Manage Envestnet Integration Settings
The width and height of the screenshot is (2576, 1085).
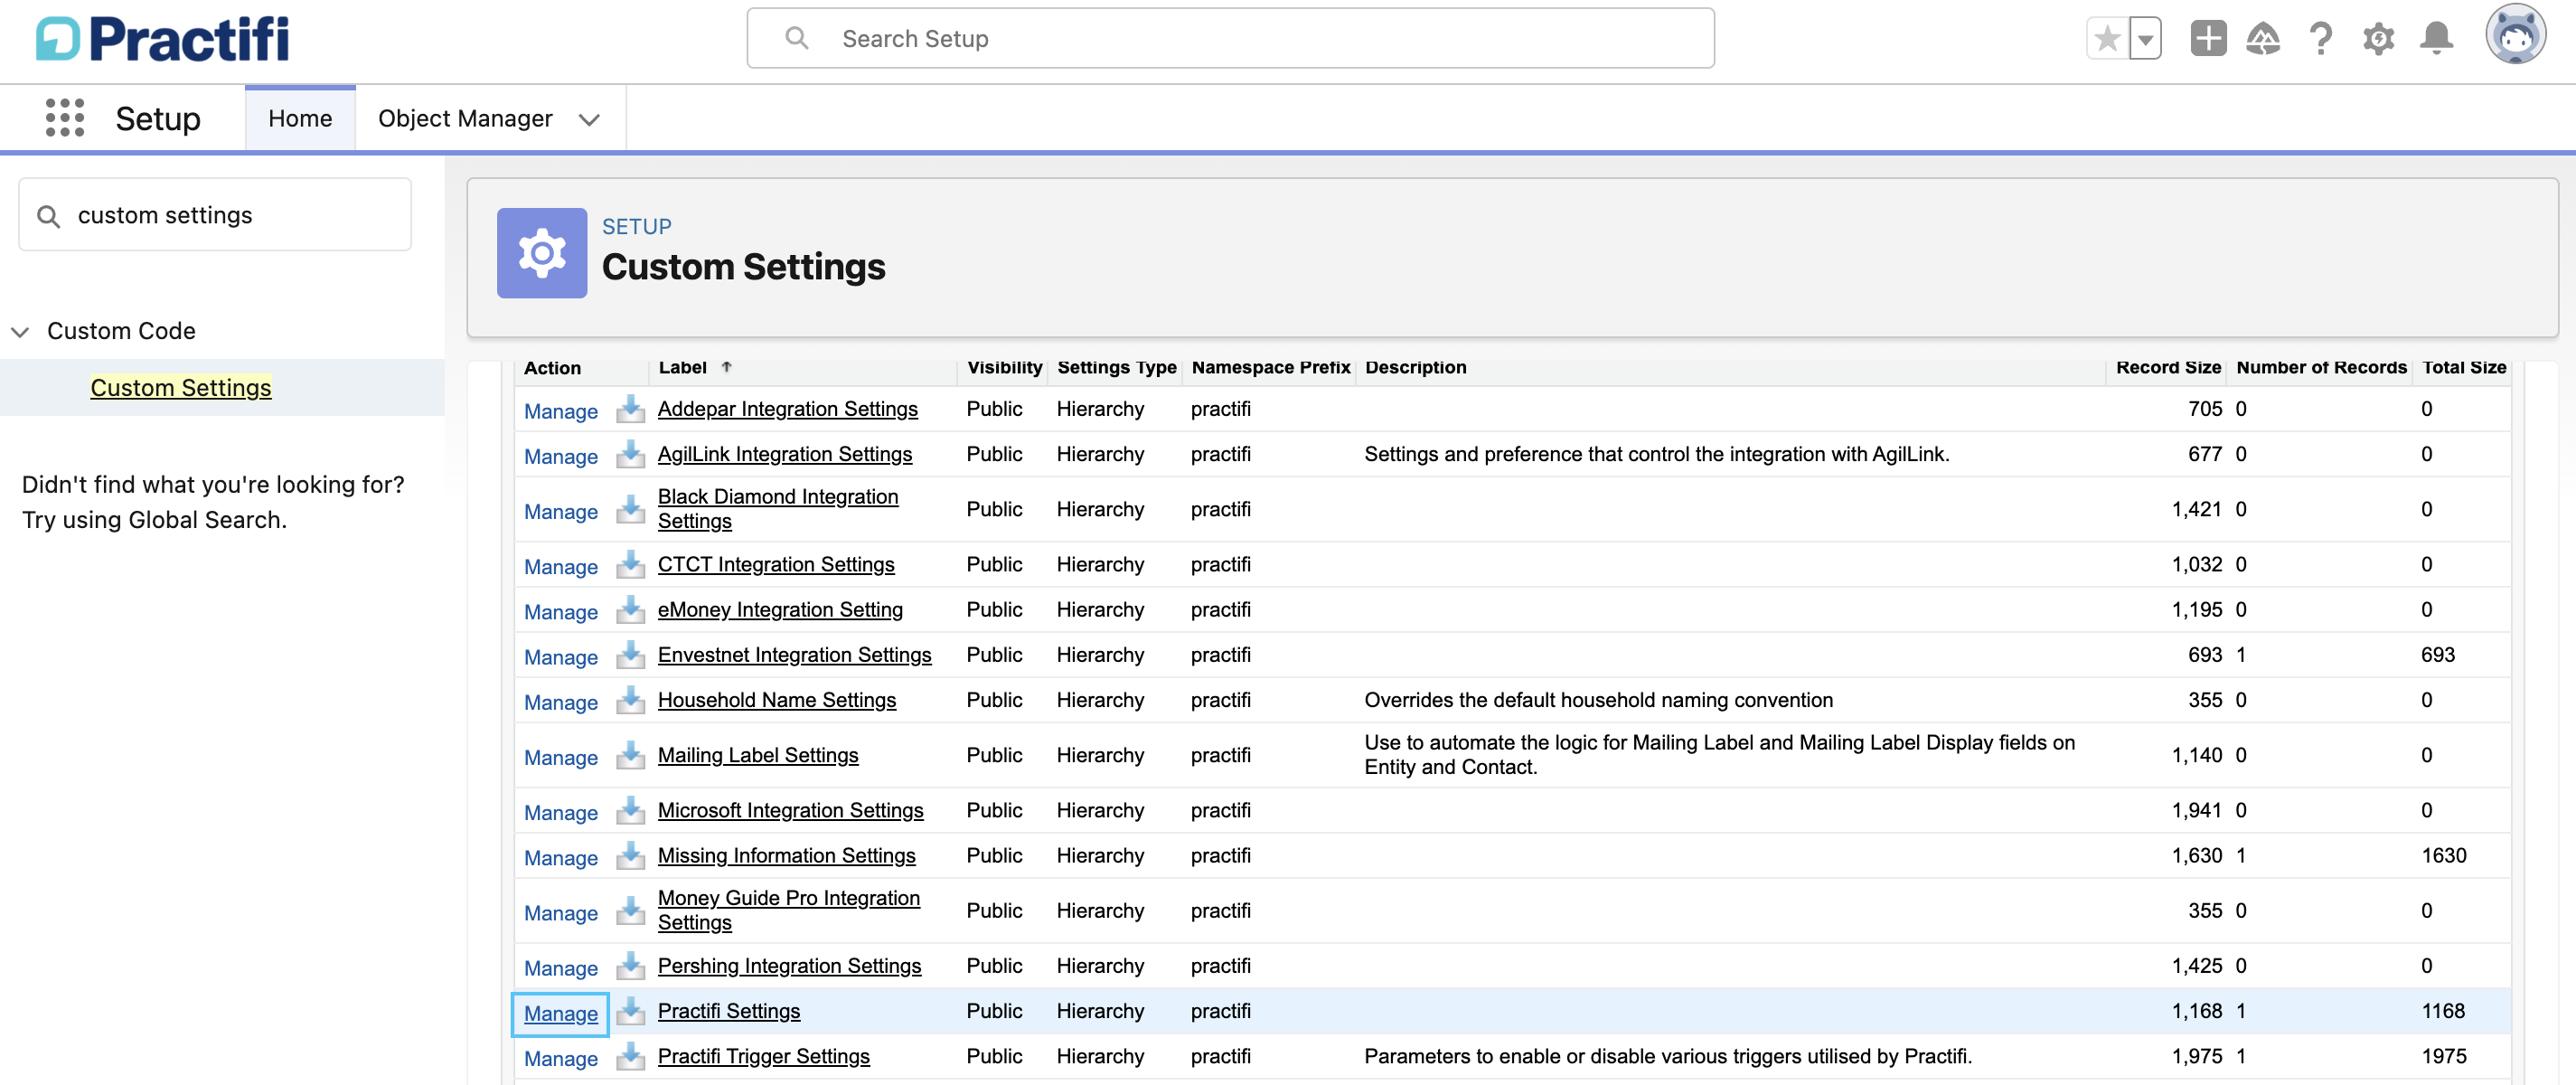pyautogui.click(x=560, y=657)
